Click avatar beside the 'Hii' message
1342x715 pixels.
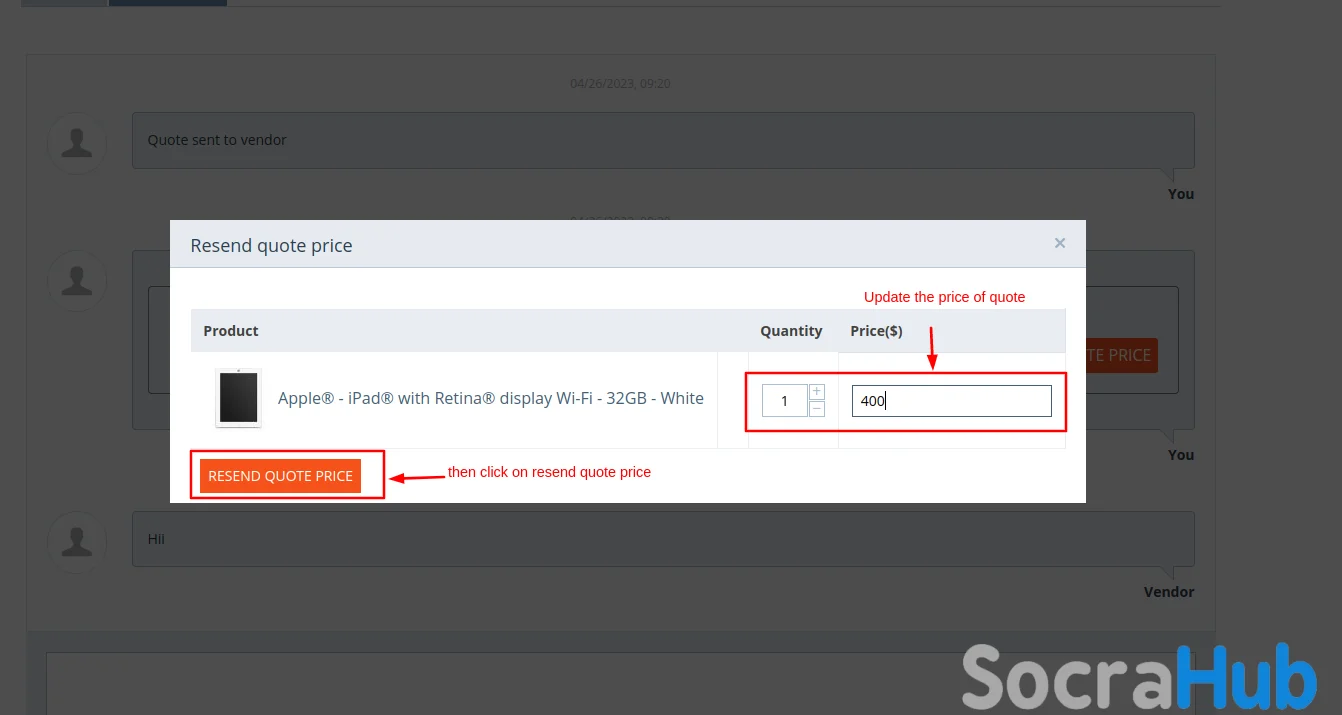tap(77, 541)
